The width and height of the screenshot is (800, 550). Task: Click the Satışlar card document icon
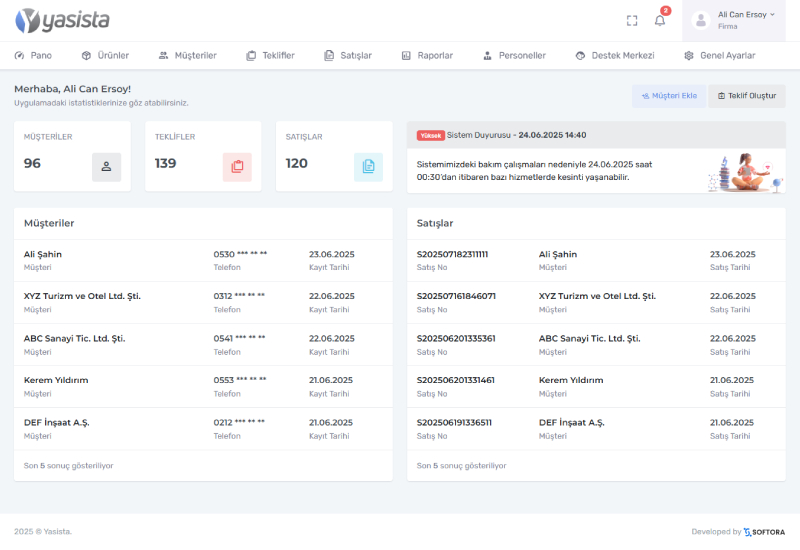368,167
